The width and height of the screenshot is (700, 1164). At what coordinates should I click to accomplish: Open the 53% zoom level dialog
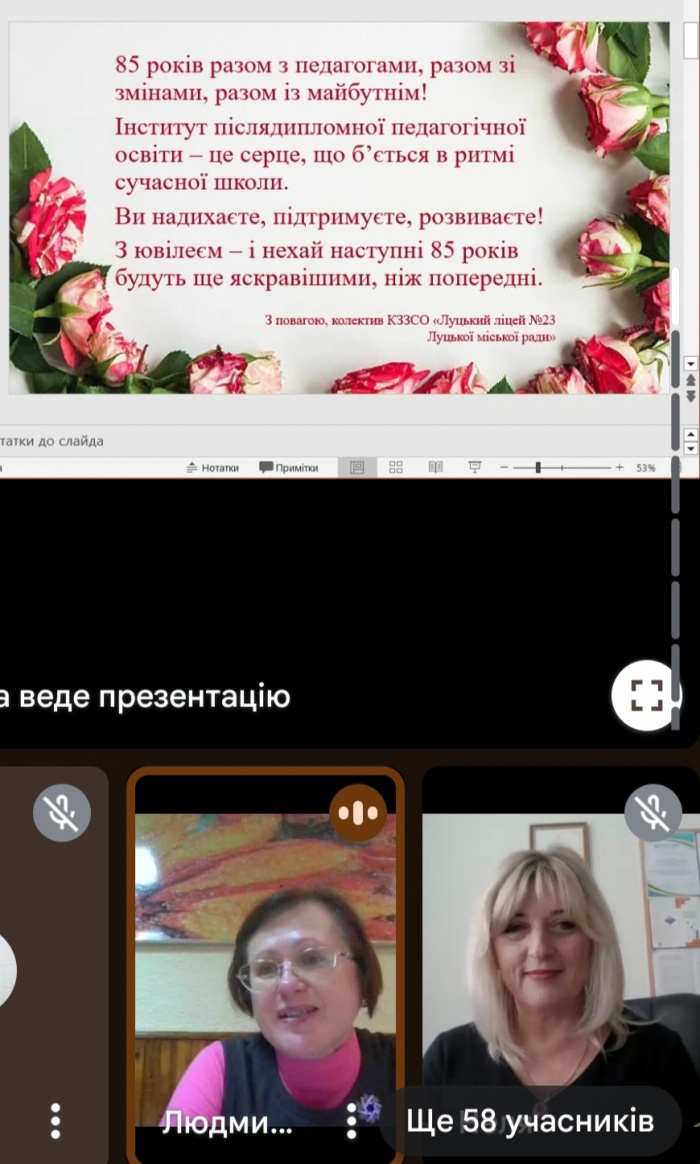645,467
